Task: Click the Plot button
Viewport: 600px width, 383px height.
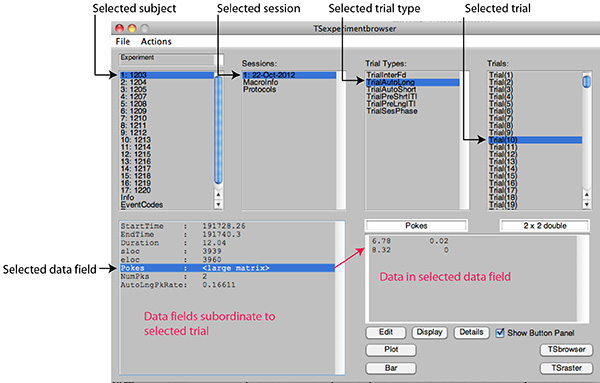Action: (x=391, y=349)
